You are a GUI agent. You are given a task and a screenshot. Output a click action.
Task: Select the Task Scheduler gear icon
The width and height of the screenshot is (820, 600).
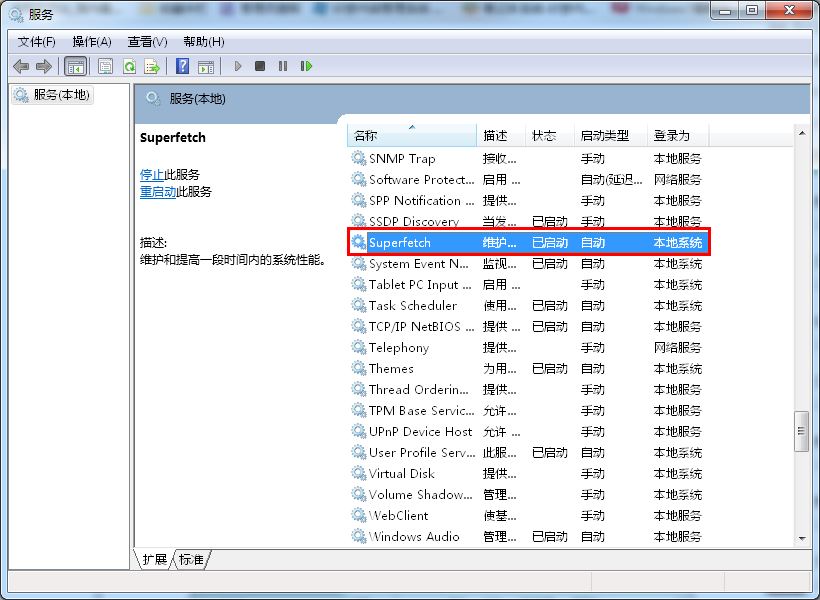[358, 305]
